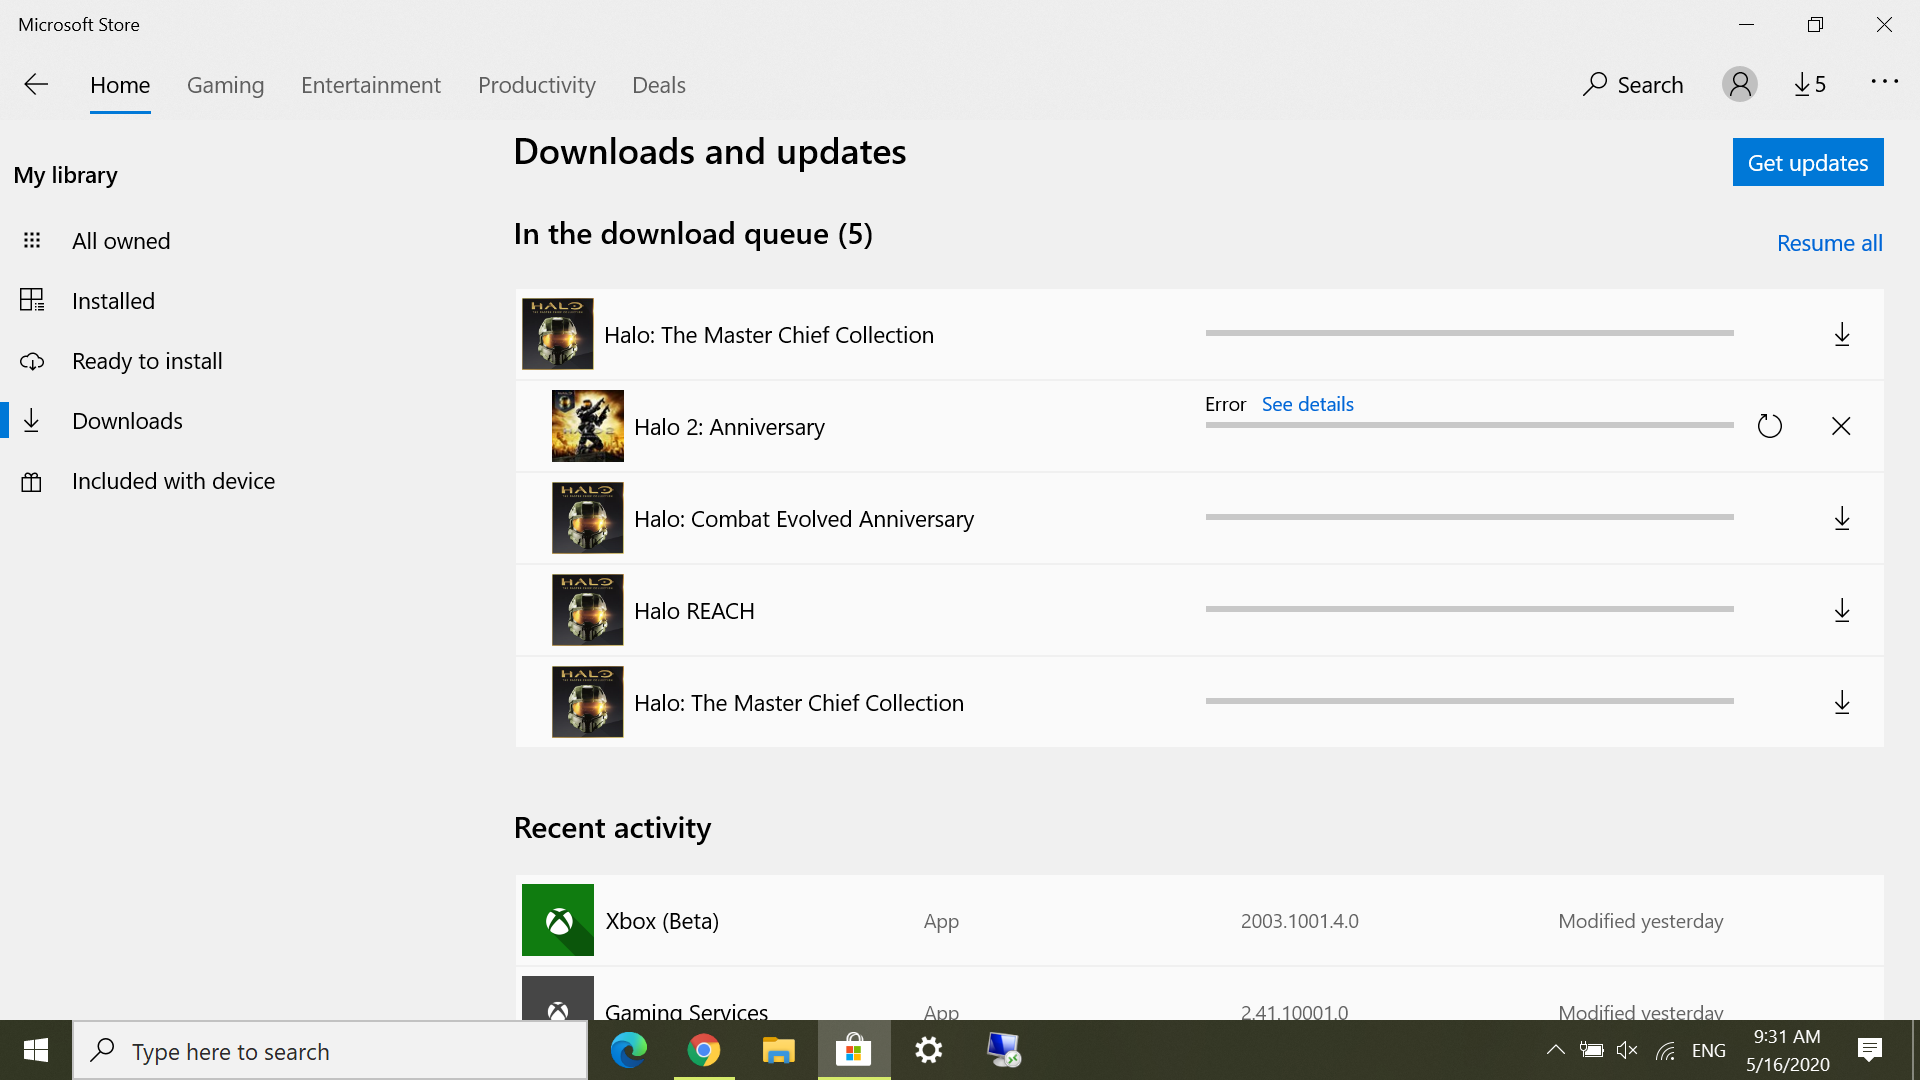Switch to the Deals tab
Viewport: 1920px width, 1080px height.
(x=658, y=85)
